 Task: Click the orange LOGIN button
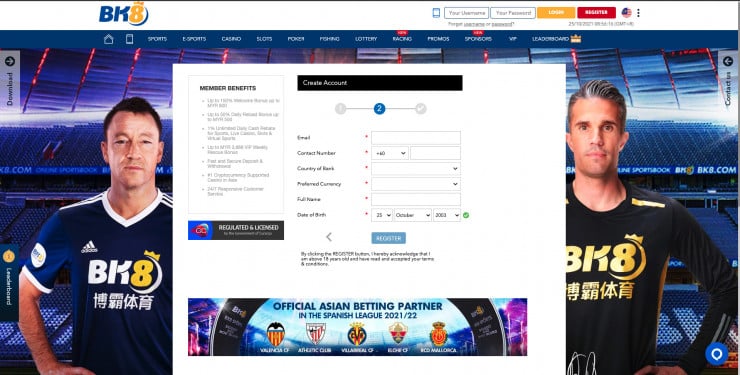click(556, 13)
